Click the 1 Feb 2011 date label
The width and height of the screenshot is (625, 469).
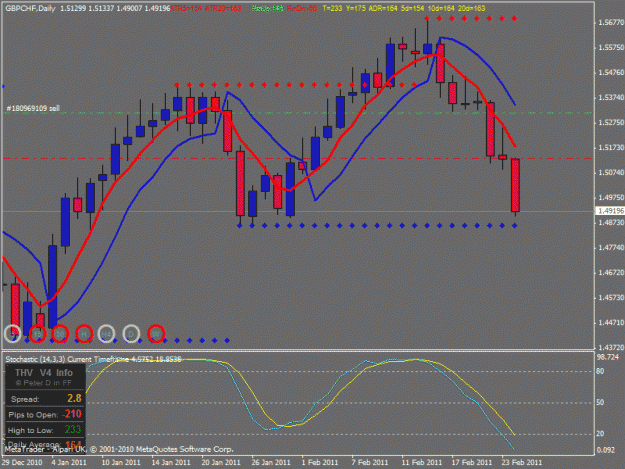(x=320, y=462)
